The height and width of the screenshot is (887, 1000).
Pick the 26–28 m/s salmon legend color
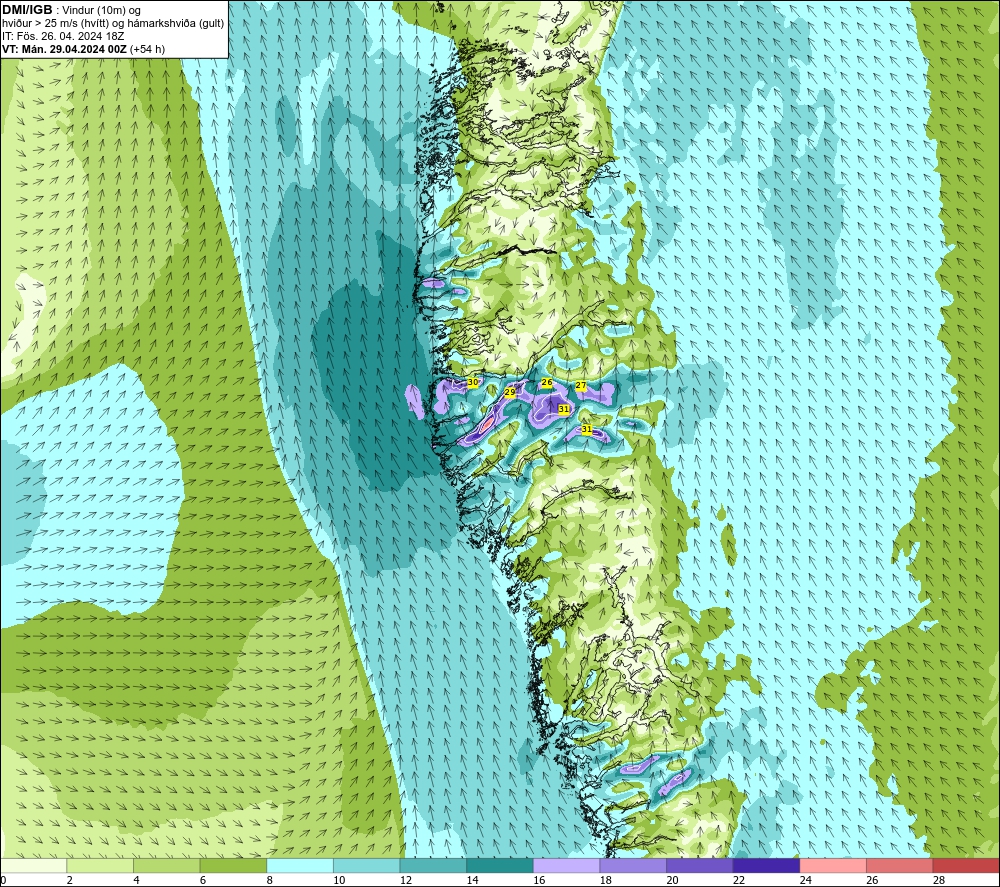[900, 865]
